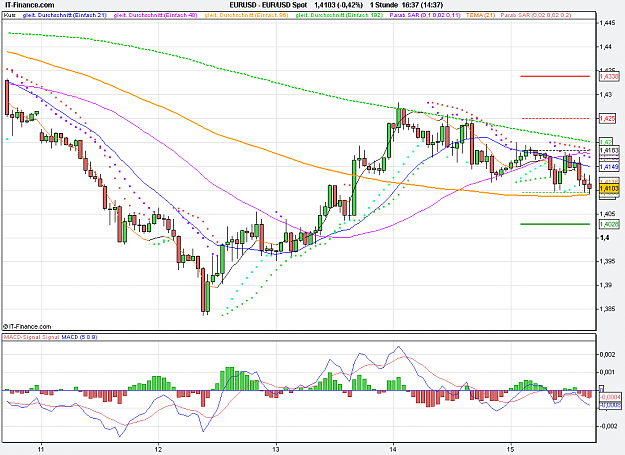Click the dashed red horizontal line

tap(555, 118)
